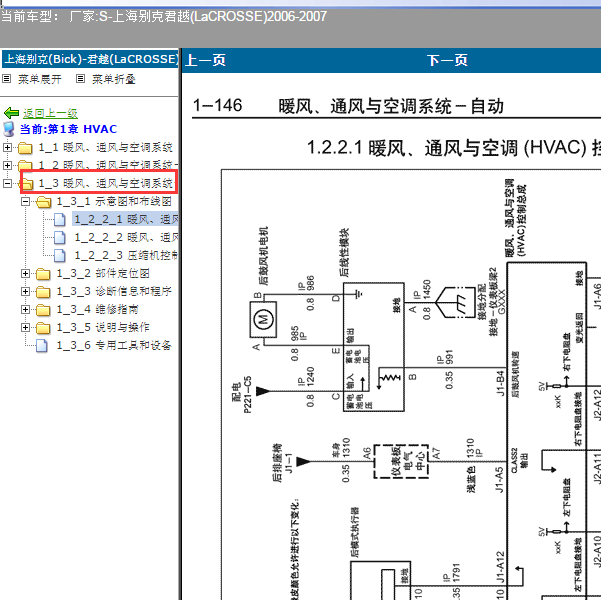Go to previous page with 上一页
Image resolution: width=601 pixels, height=600 pixels.
click(205, 60)
